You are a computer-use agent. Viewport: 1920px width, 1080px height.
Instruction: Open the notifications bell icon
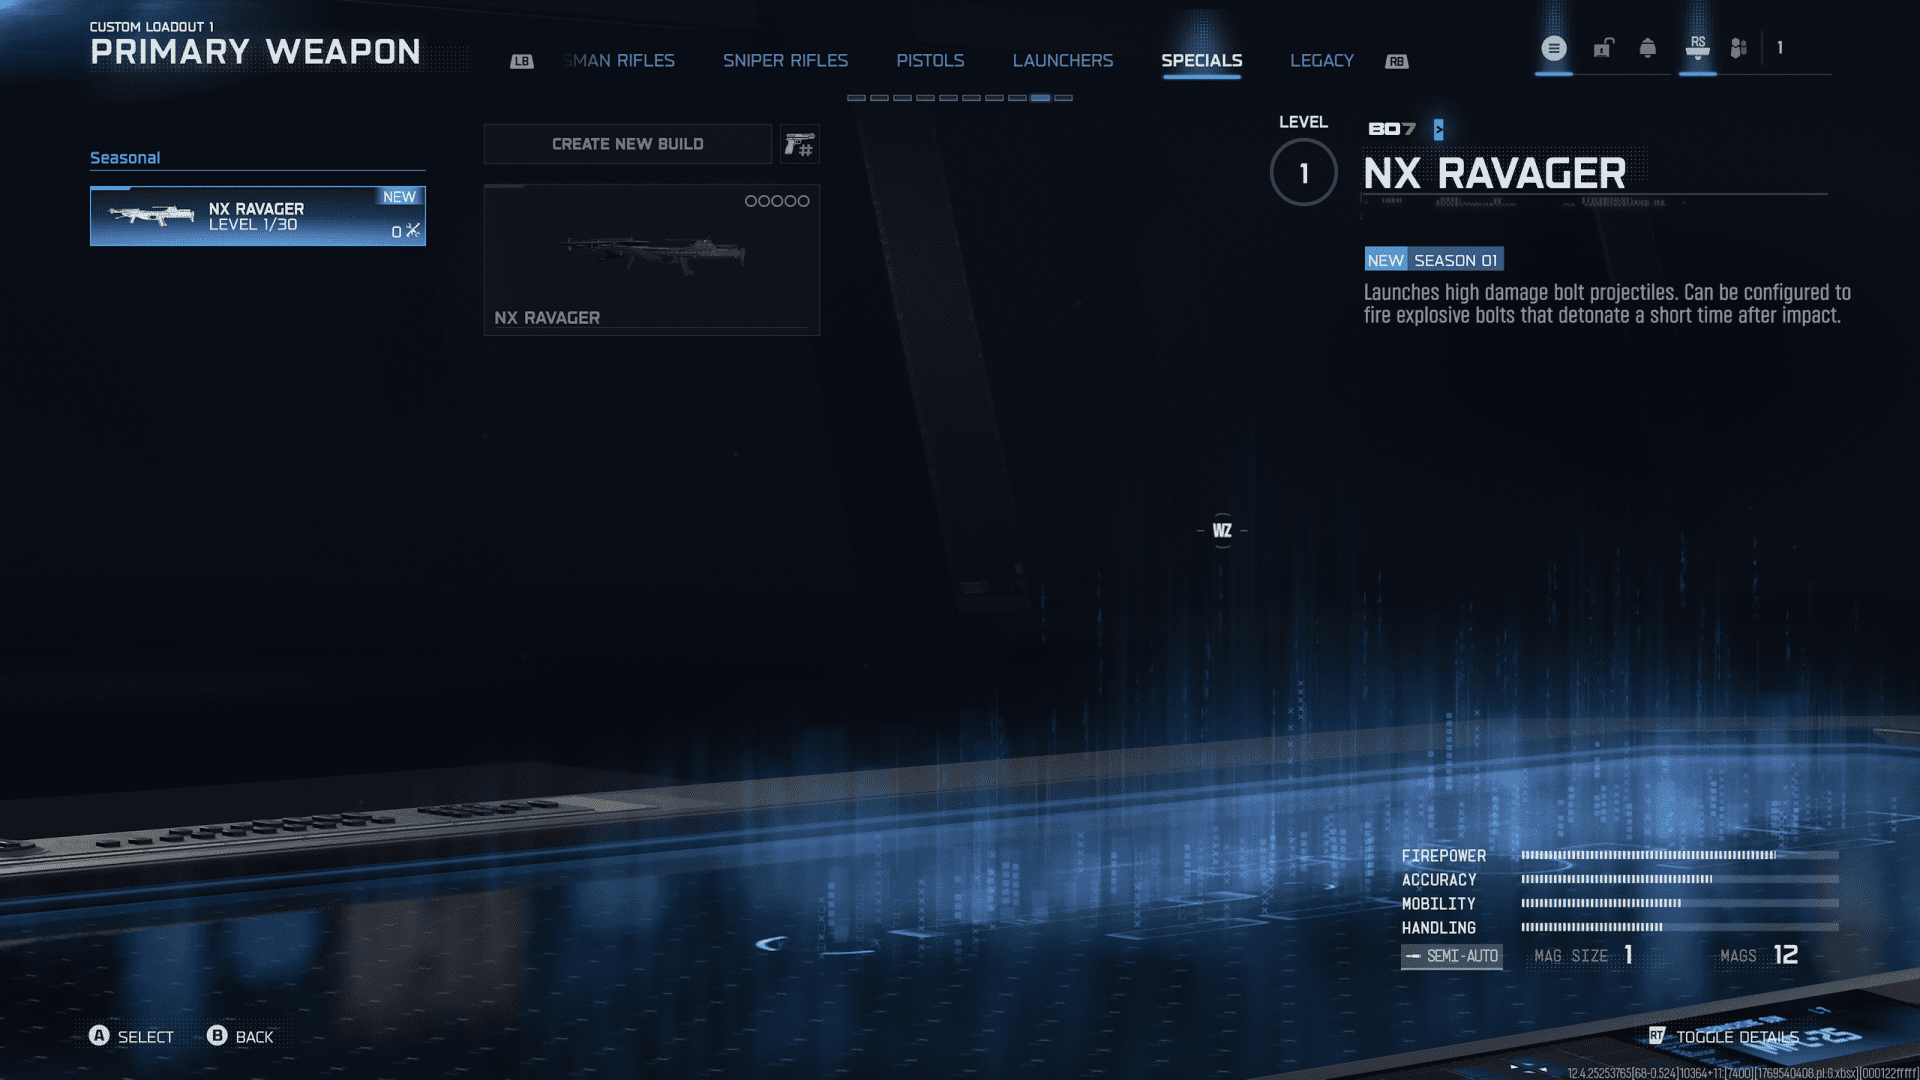tap(1647, 48)
